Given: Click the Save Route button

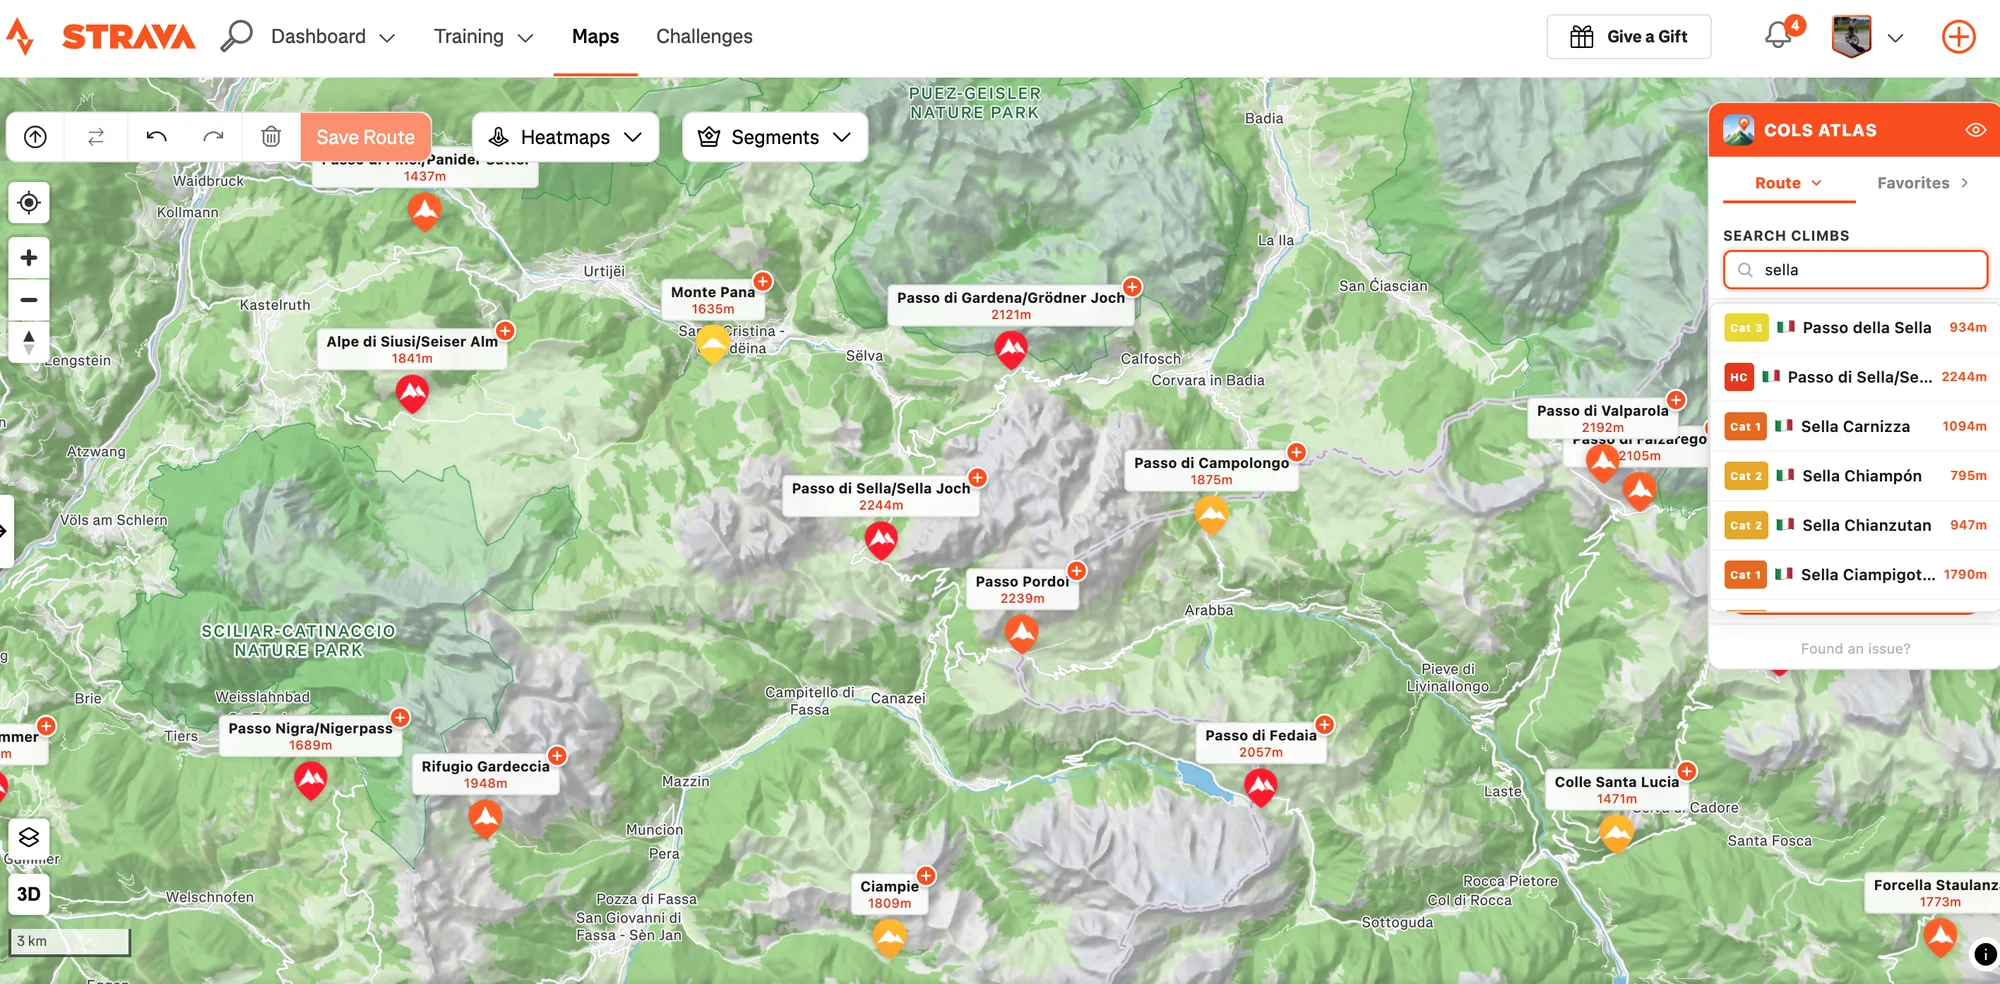Looking at the screenshot, I should [x=365, y=137].
